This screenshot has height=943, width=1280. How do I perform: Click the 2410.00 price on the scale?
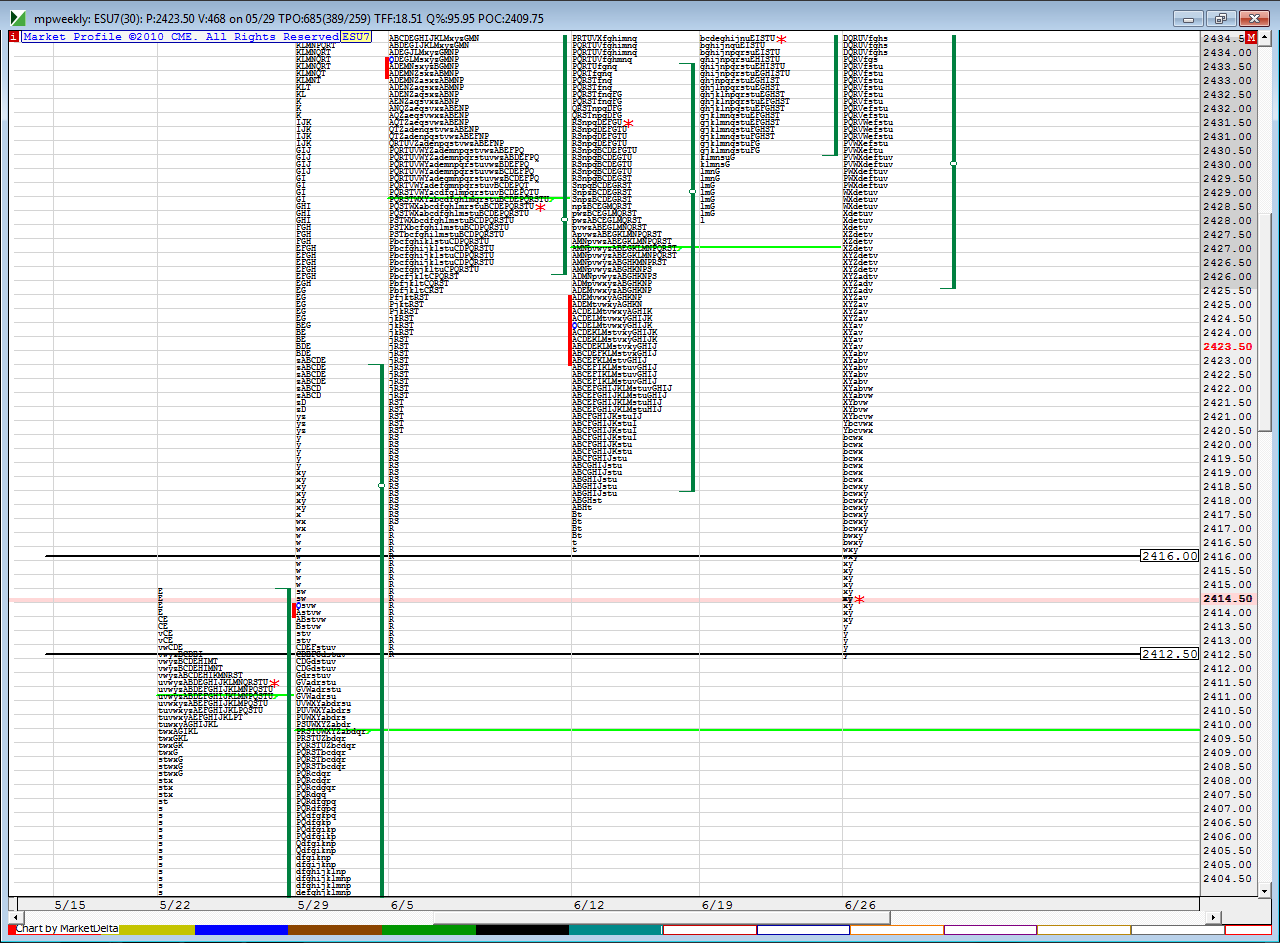point(1227,725)
